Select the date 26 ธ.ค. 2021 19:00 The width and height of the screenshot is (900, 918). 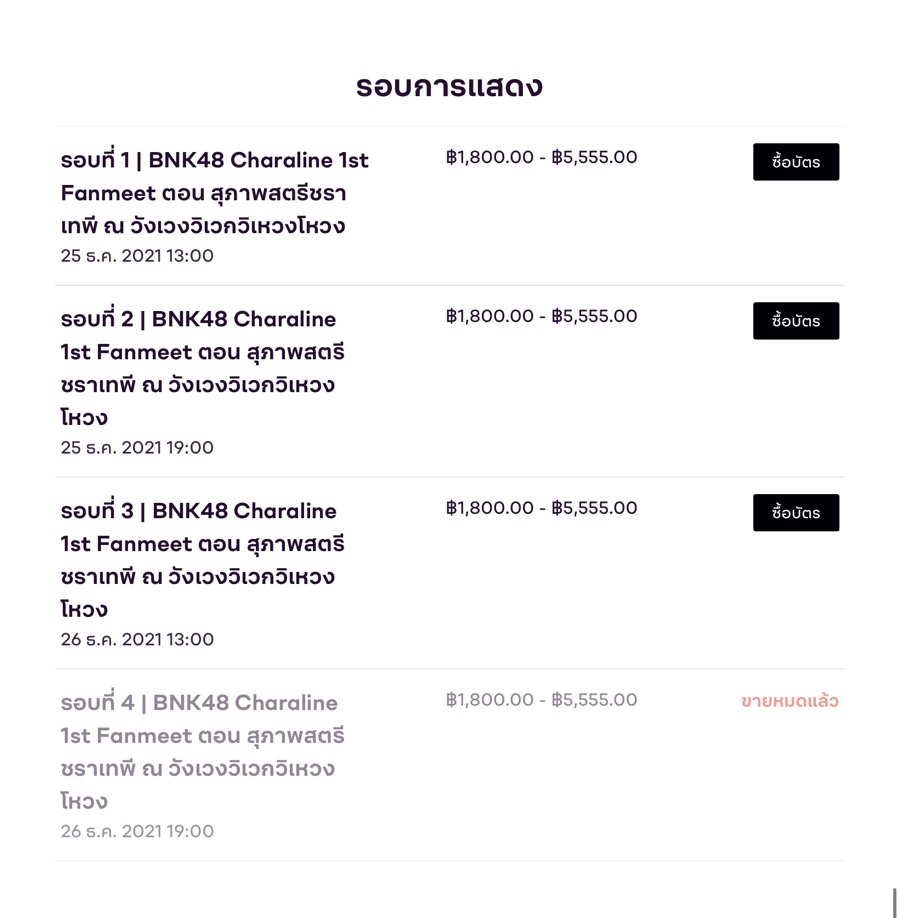137,831
